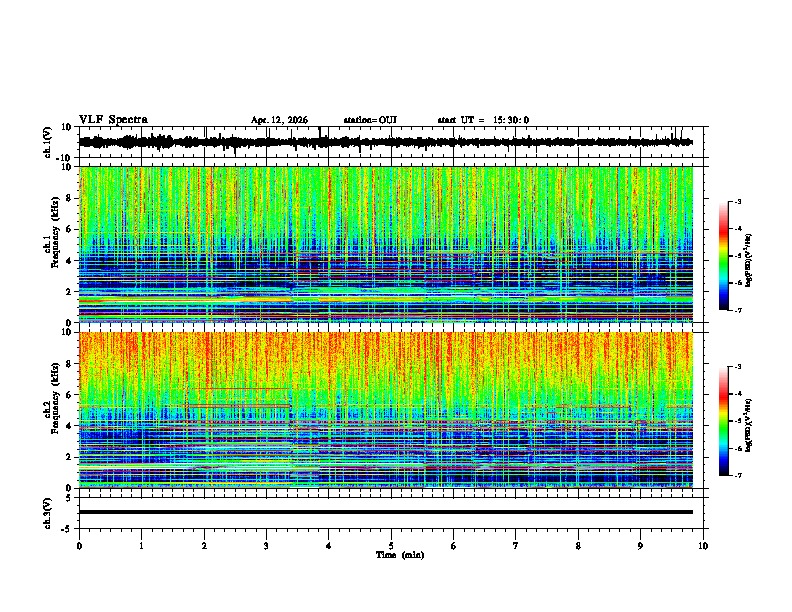Image resolution: width=792 pixels, height=612 pixels.
Task: Click the "ch.3(V)" bottom axis label
Action: pos(48,513)
